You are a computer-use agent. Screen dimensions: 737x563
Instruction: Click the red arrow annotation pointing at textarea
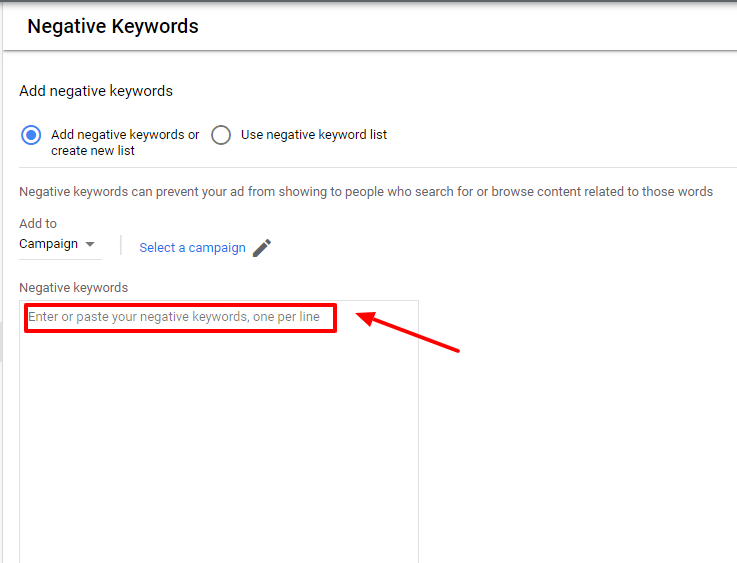point(408,332)
